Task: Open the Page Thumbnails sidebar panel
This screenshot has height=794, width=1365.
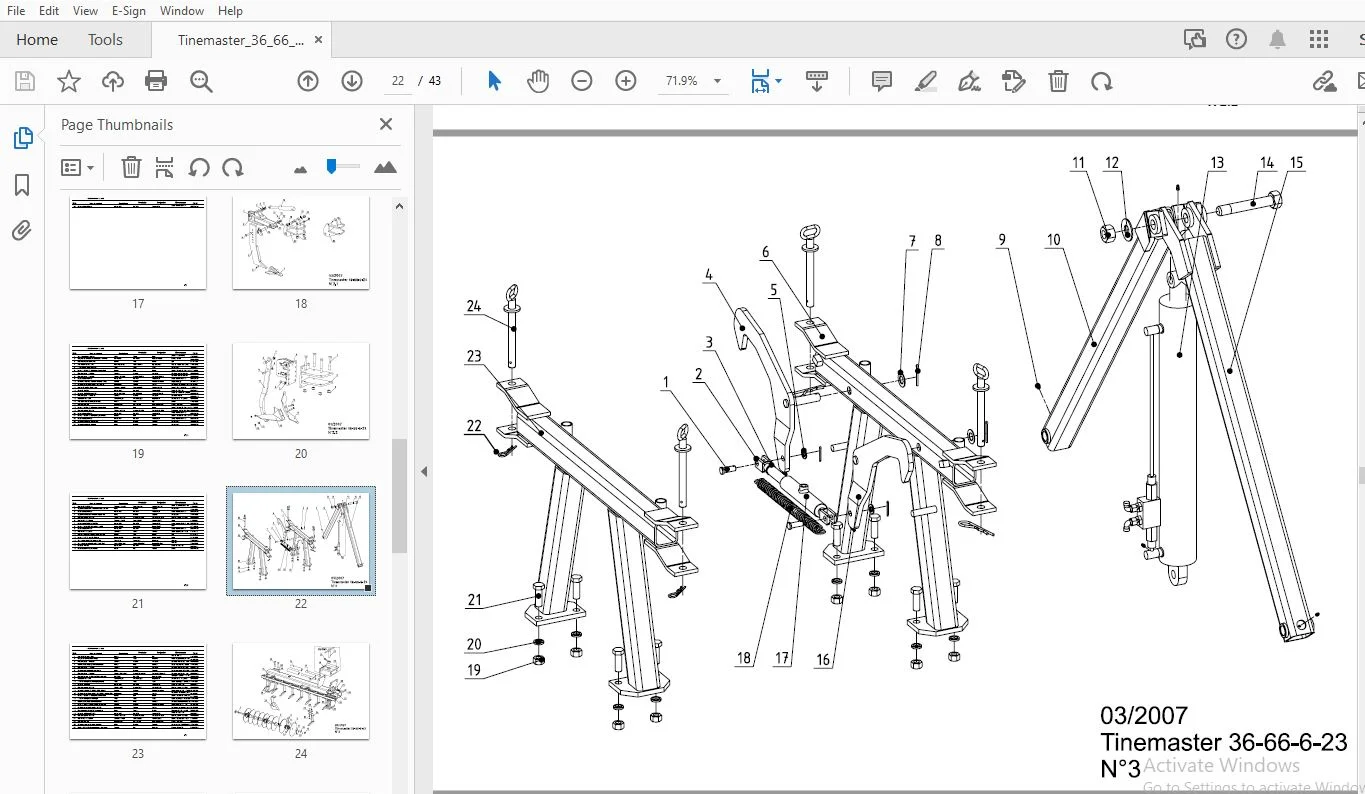Action: (x=22, y=138)
